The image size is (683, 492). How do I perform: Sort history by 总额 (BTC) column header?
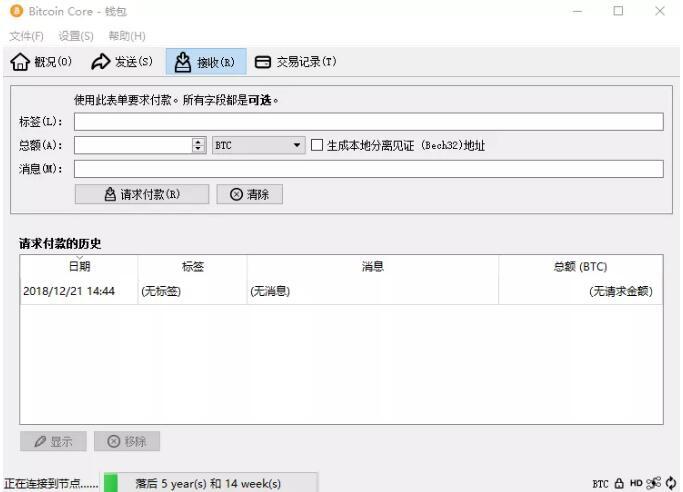click(580, 266)
